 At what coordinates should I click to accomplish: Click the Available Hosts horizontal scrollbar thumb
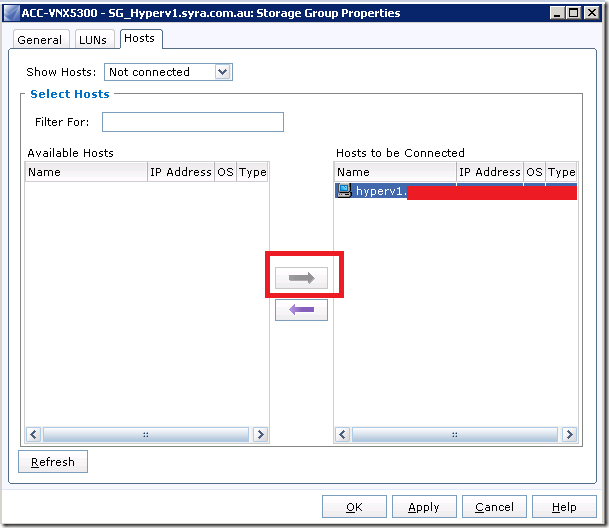(x=146, y=434)
